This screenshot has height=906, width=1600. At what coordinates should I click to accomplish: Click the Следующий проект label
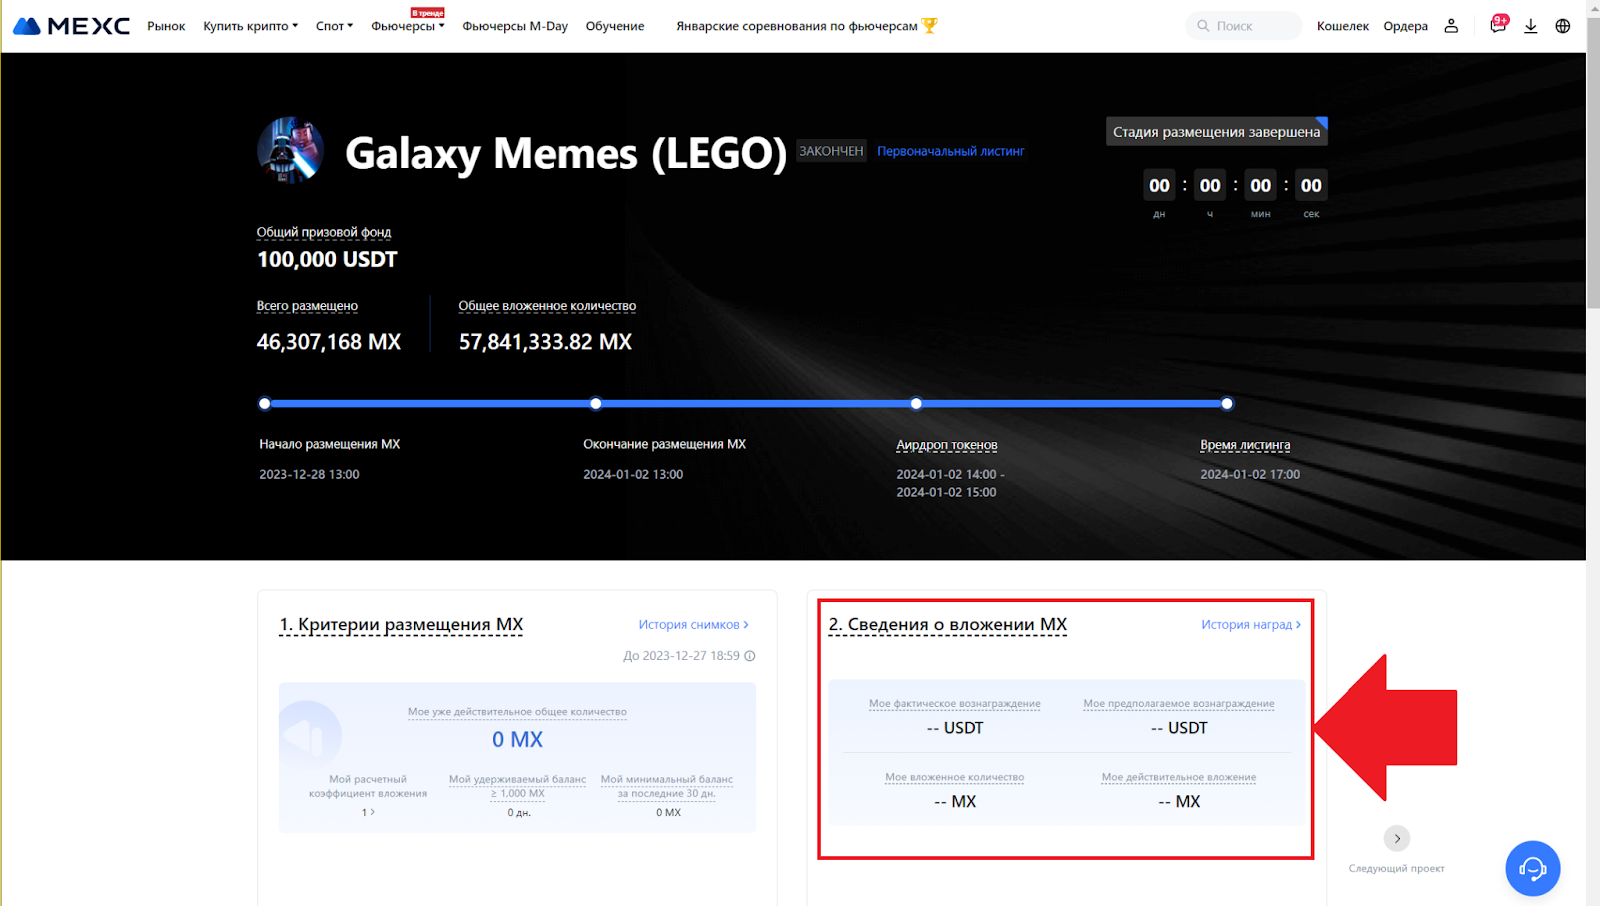[1397, 868]
